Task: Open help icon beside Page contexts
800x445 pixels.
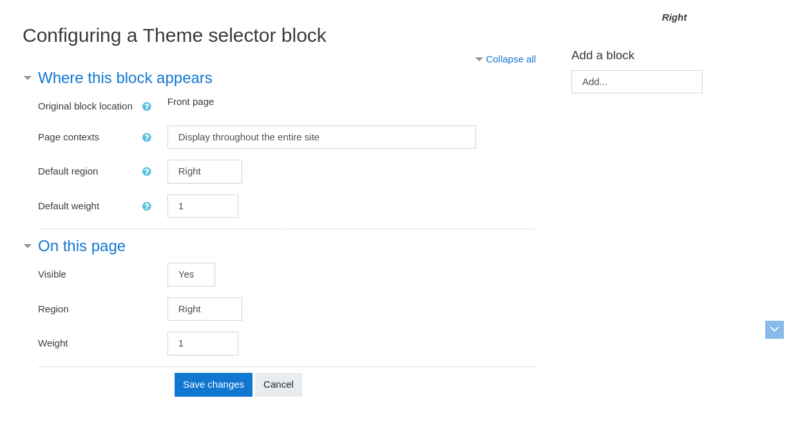Action: point(146,137)
